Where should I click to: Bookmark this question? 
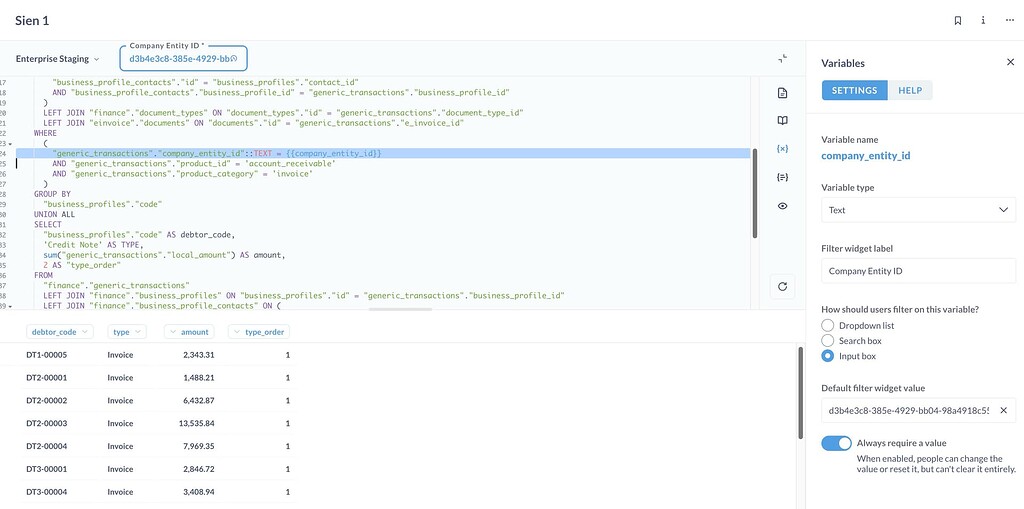pos(957,20)
